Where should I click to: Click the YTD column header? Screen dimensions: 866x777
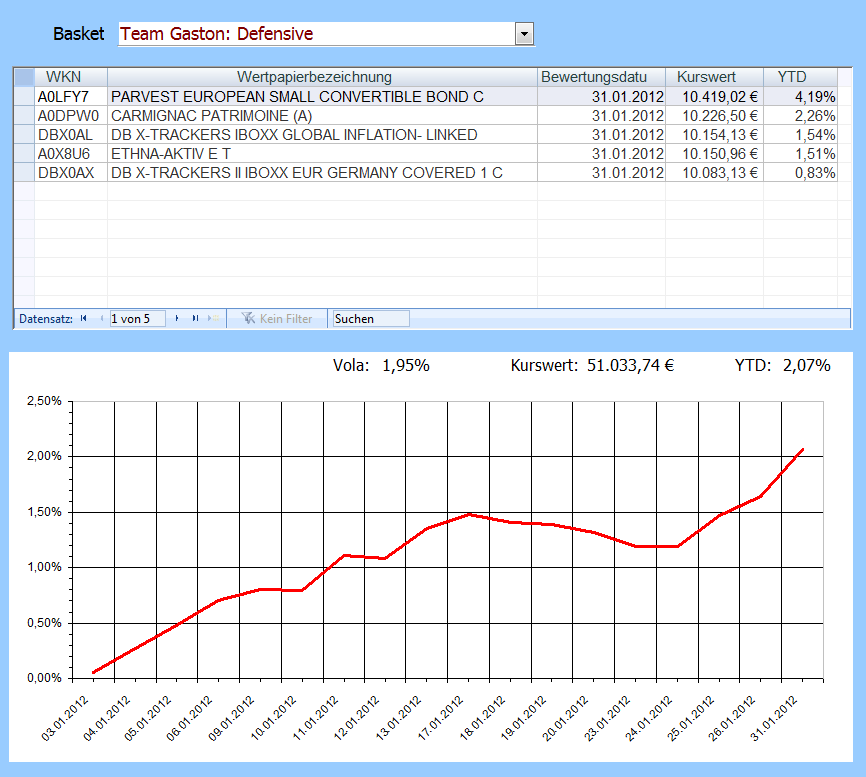[792, 77]
